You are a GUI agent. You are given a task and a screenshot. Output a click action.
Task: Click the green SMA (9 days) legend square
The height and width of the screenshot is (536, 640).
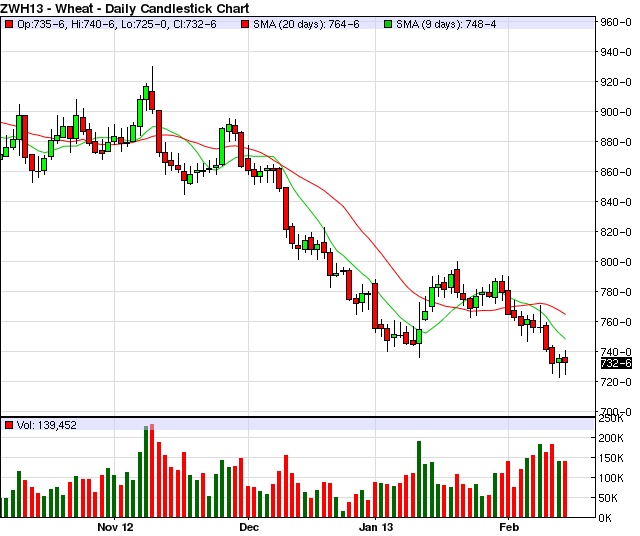[x=388, y=24]
